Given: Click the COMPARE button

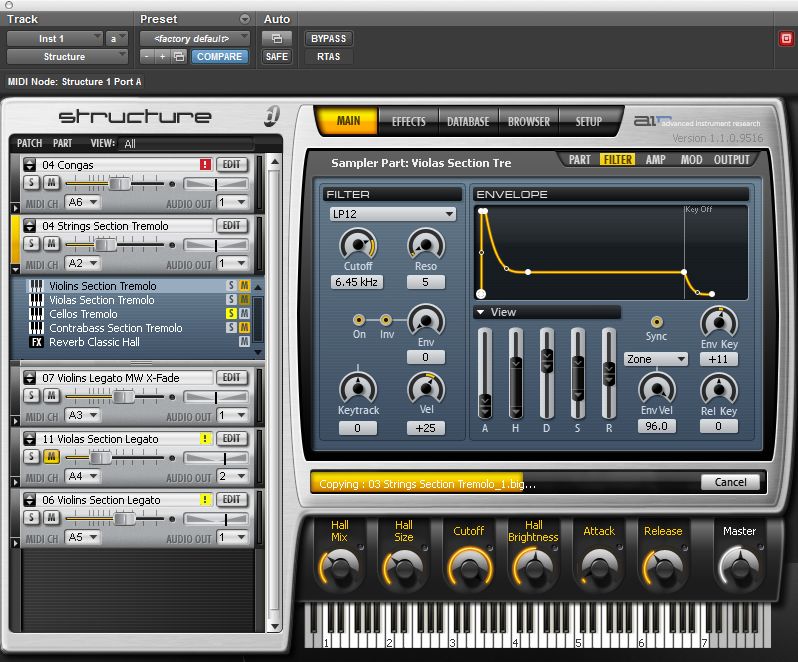Looking at the screenshot, I should pyautogui.click(x=220, y=56).
